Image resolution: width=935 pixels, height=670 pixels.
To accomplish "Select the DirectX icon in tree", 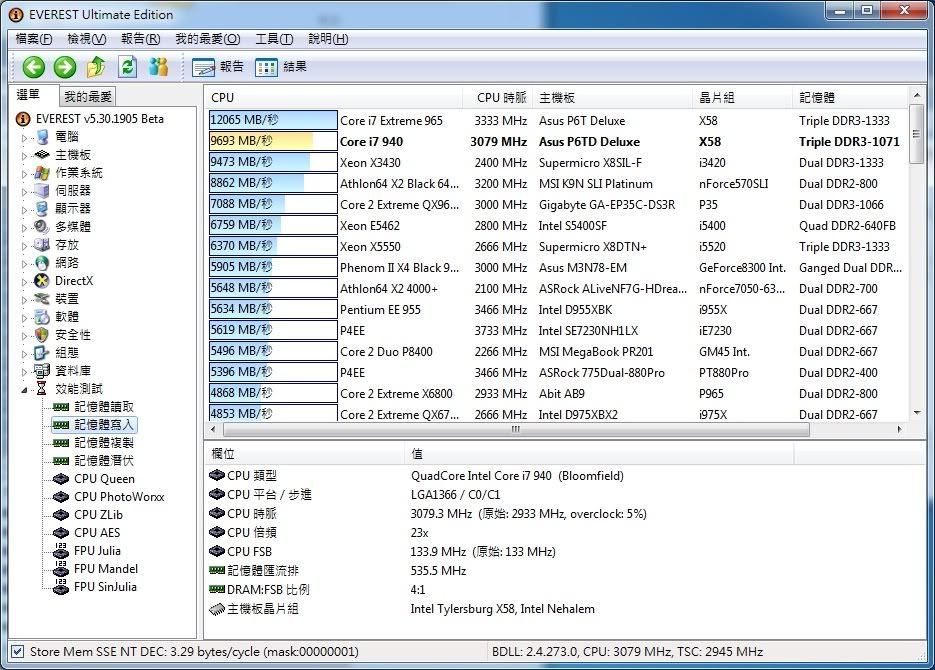I will [x=42, y=281].
